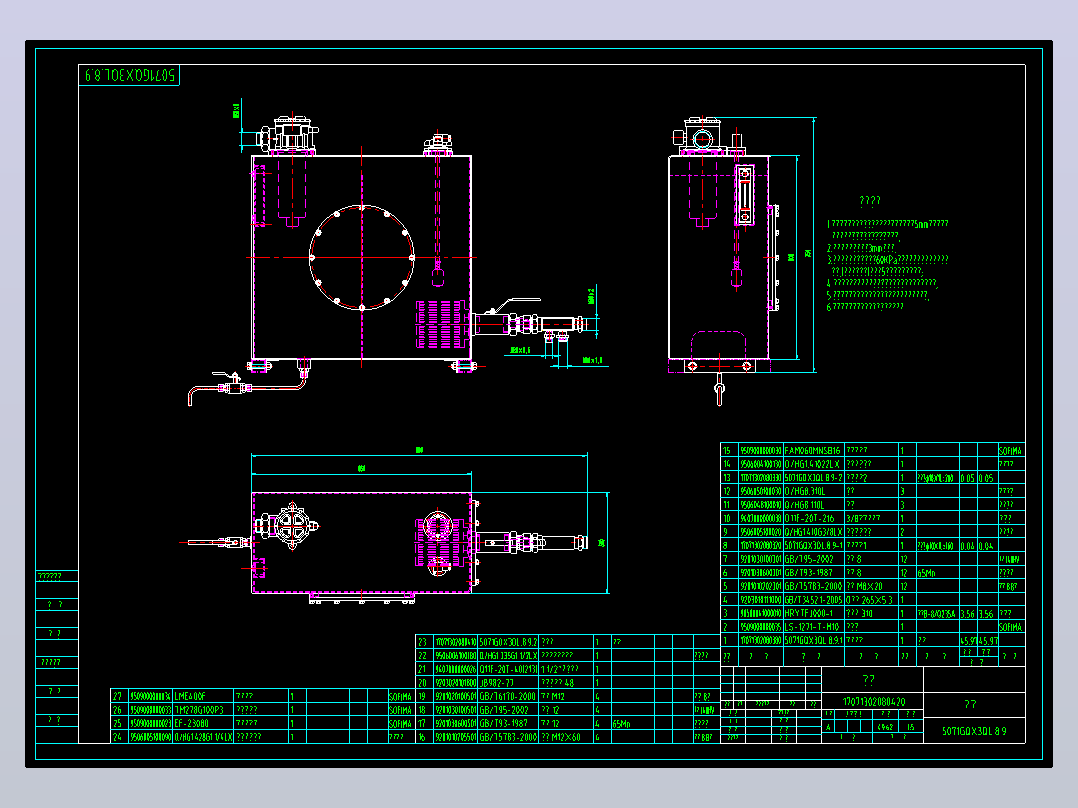The image size is (1078, 808).
Task: Select the Q11F-20T-40 valve entry in row 21
Action: [508, 668]
